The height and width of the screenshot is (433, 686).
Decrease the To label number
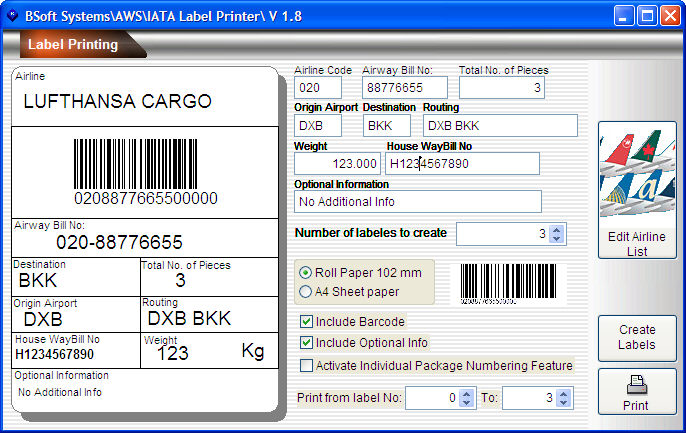click(x=564, y=402)
